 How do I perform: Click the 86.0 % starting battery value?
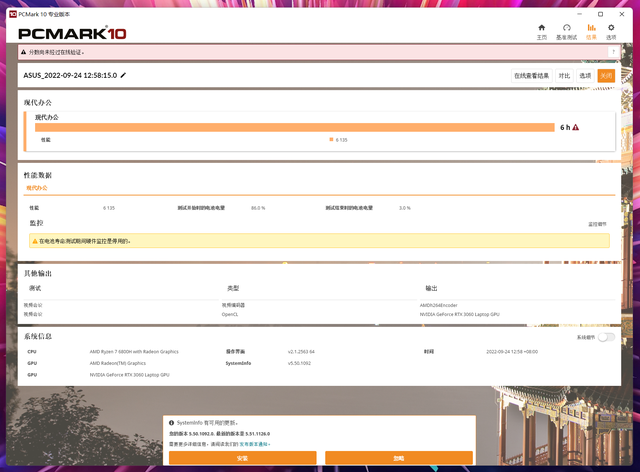pyautogui.click(x=258, y=208)
